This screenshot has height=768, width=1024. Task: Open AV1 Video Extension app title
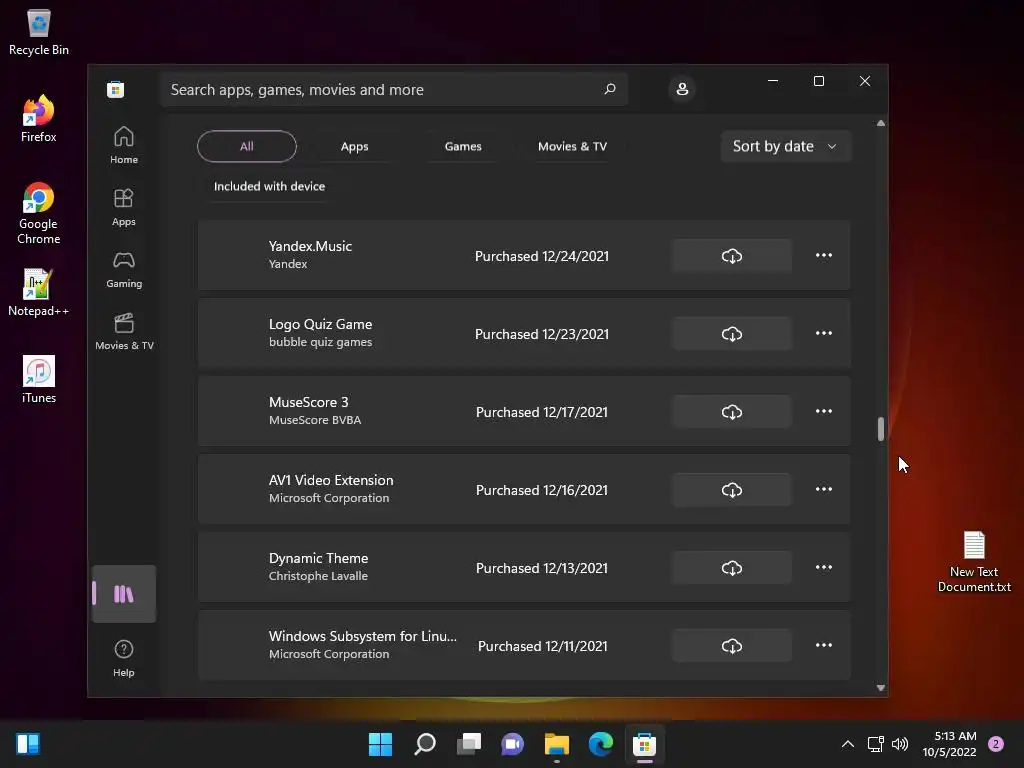[331, 480]
